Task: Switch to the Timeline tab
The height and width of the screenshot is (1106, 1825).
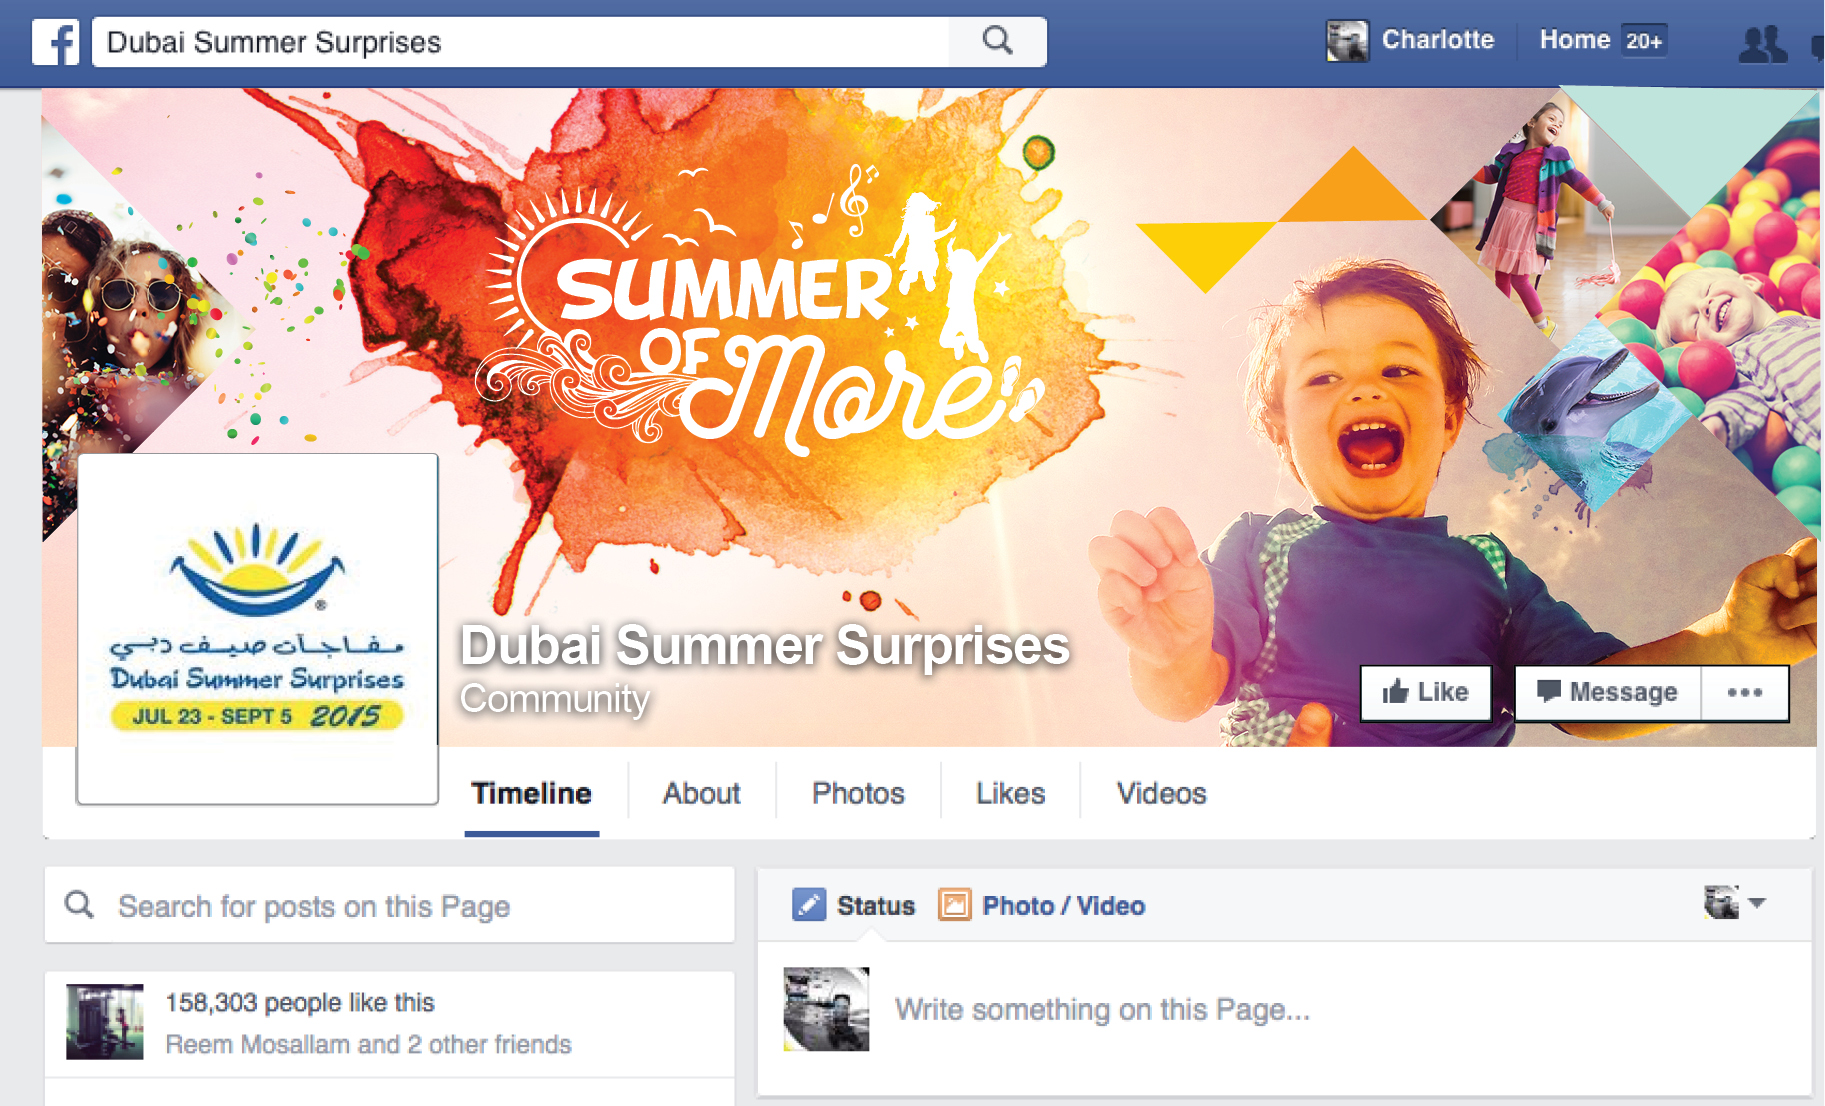Action: coord(531,793)
